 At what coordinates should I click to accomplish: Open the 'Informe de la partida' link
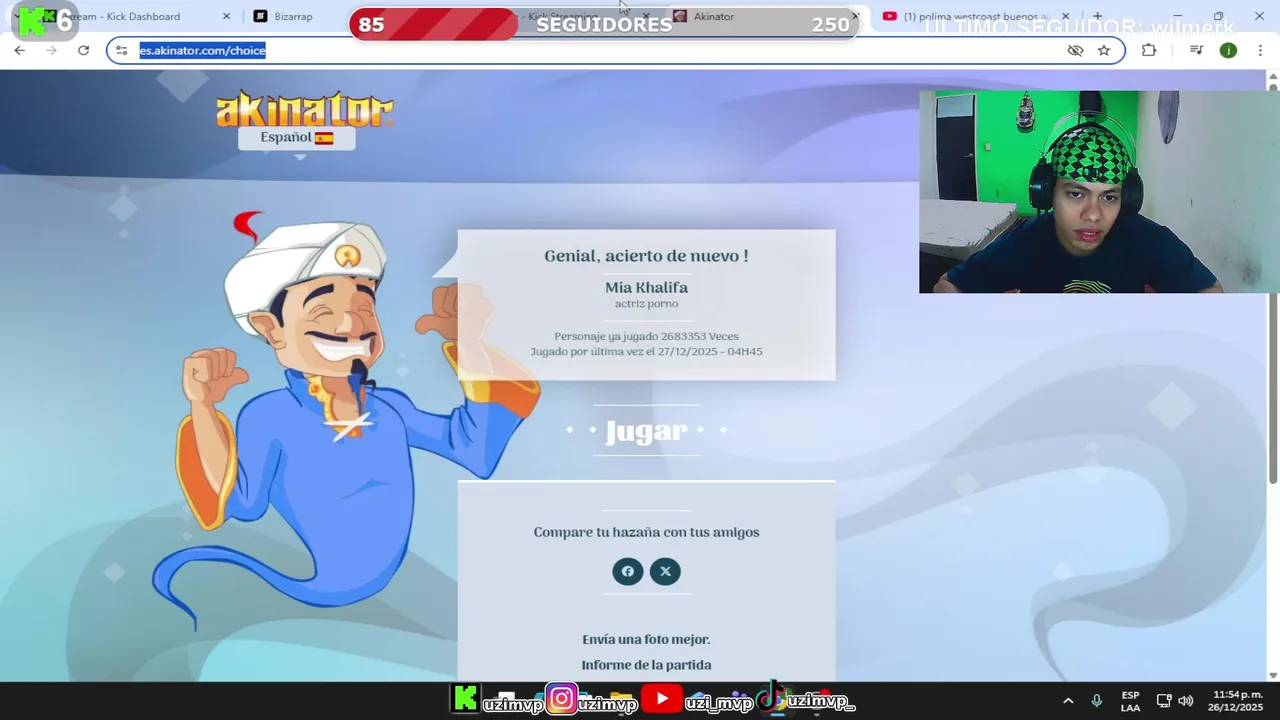(x=646, y=665)
